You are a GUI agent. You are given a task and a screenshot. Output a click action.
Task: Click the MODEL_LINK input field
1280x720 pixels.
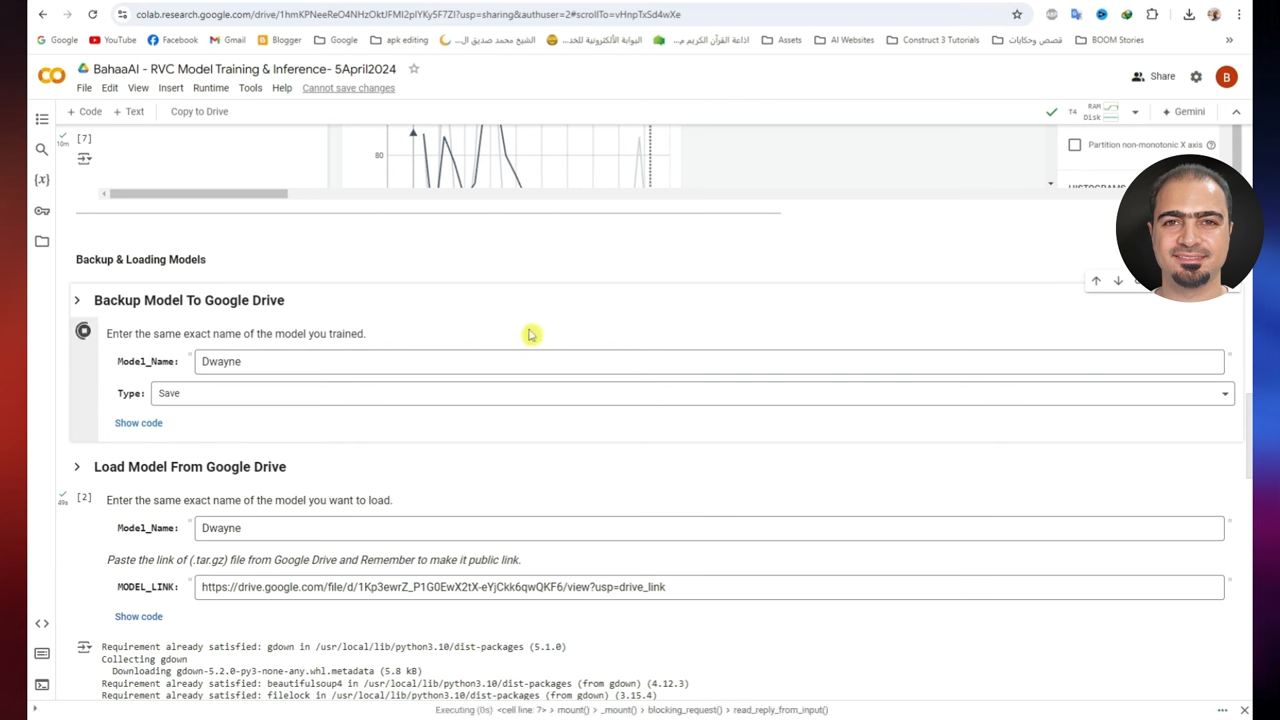(708, 587)
